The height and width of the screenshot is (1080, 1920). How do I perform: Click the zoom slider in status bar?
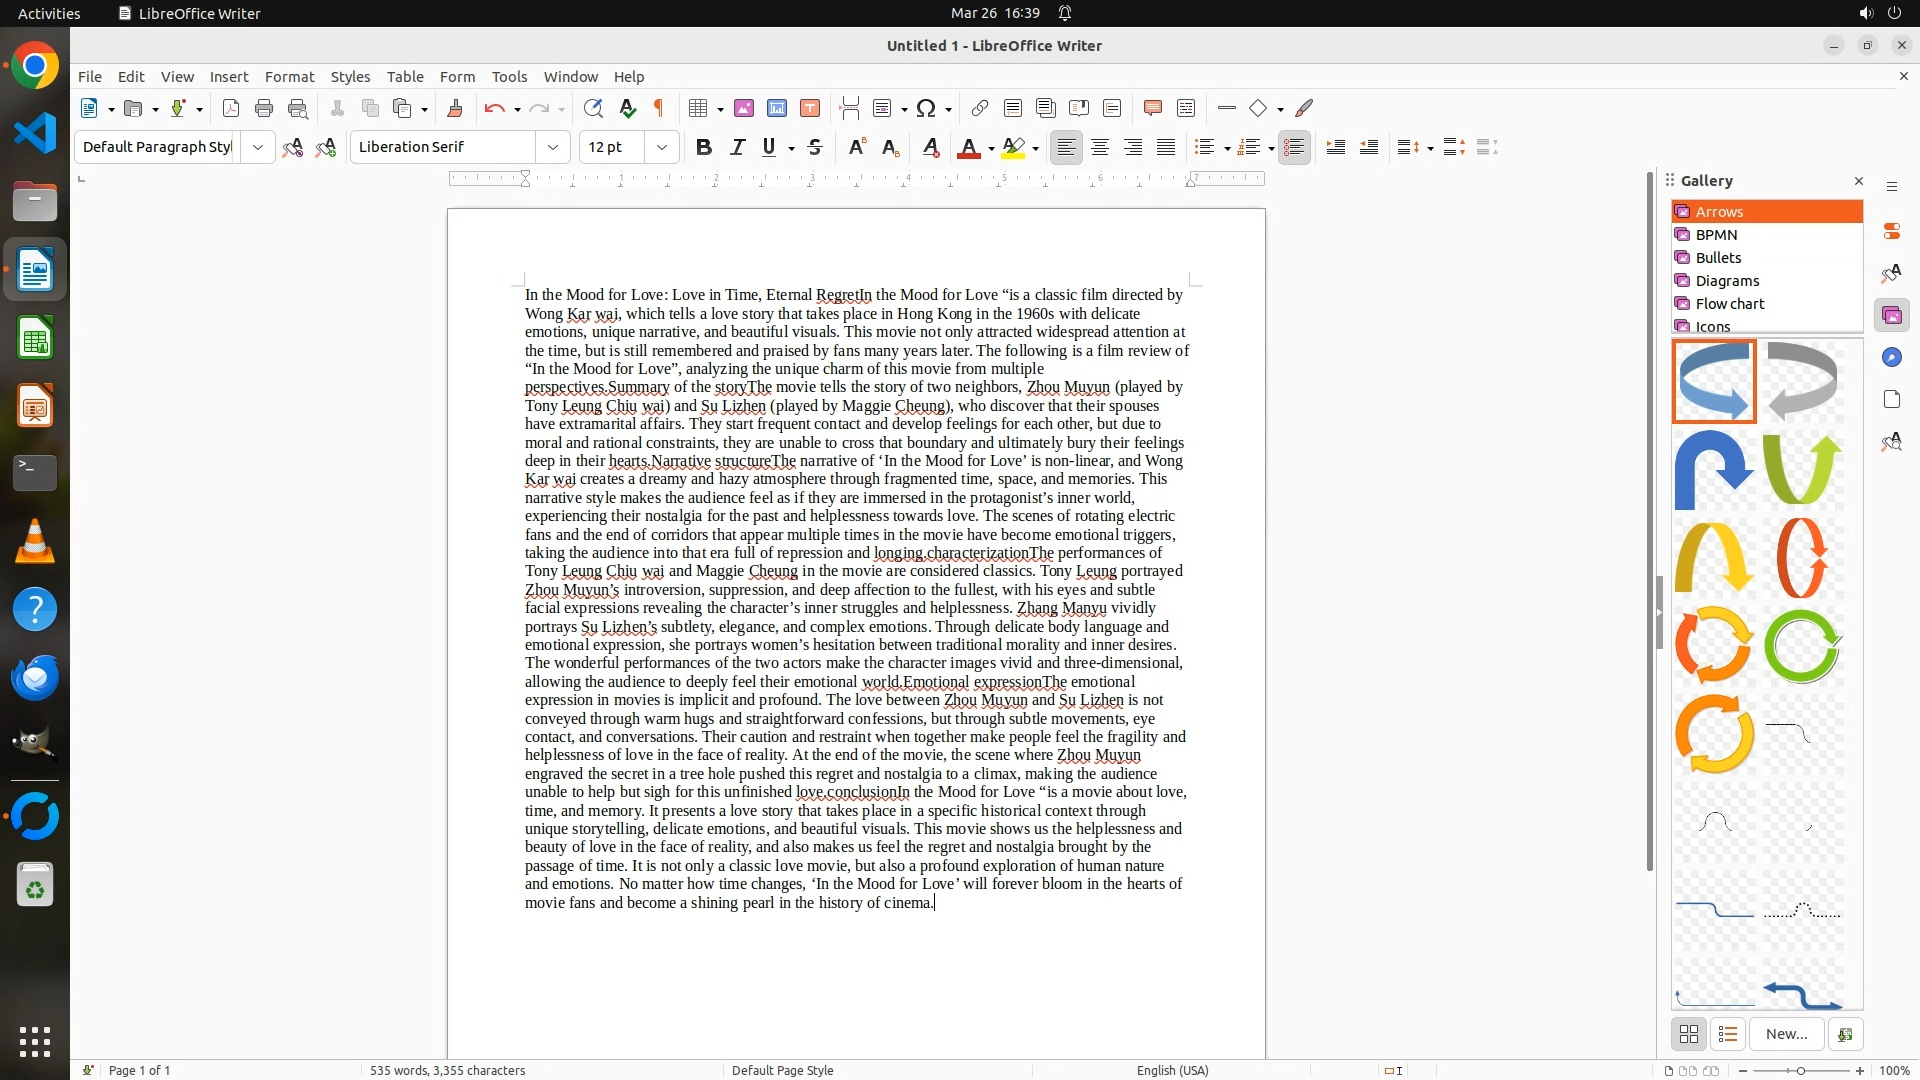(x=1801, y=1070)
